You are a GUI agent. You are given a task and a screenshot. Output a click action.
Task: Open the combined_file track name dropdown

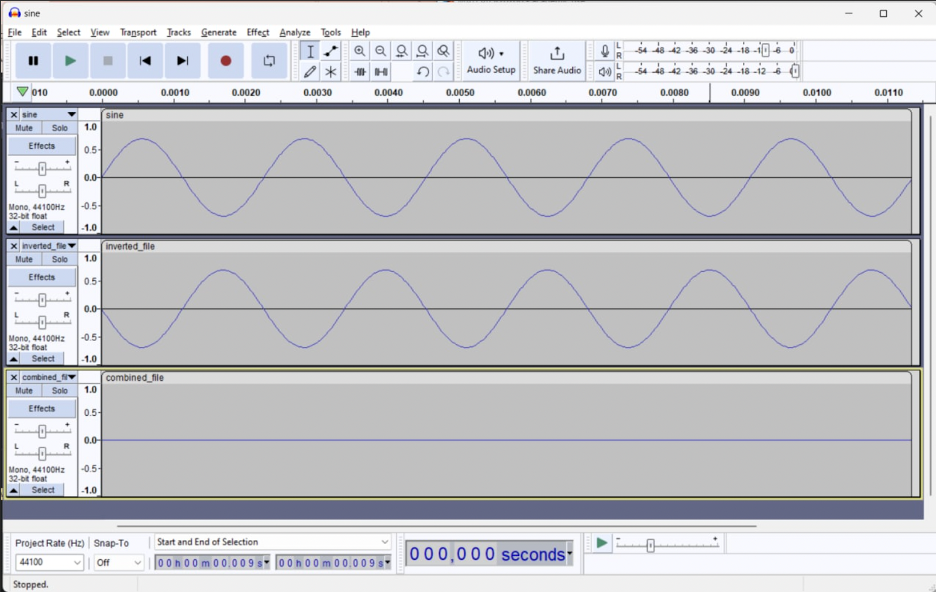pos(49,377)
